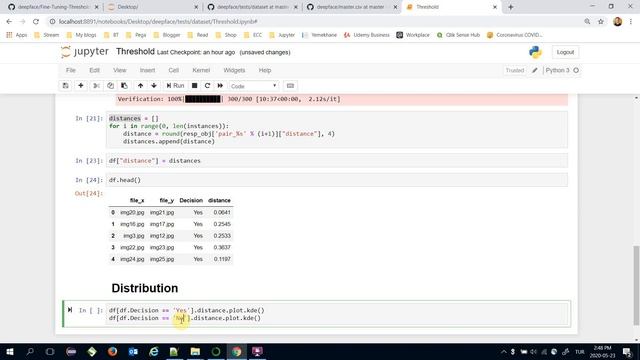Open the Coronavirus COVID bookmark
Screen dimensions: 640x360
(514, 35)
